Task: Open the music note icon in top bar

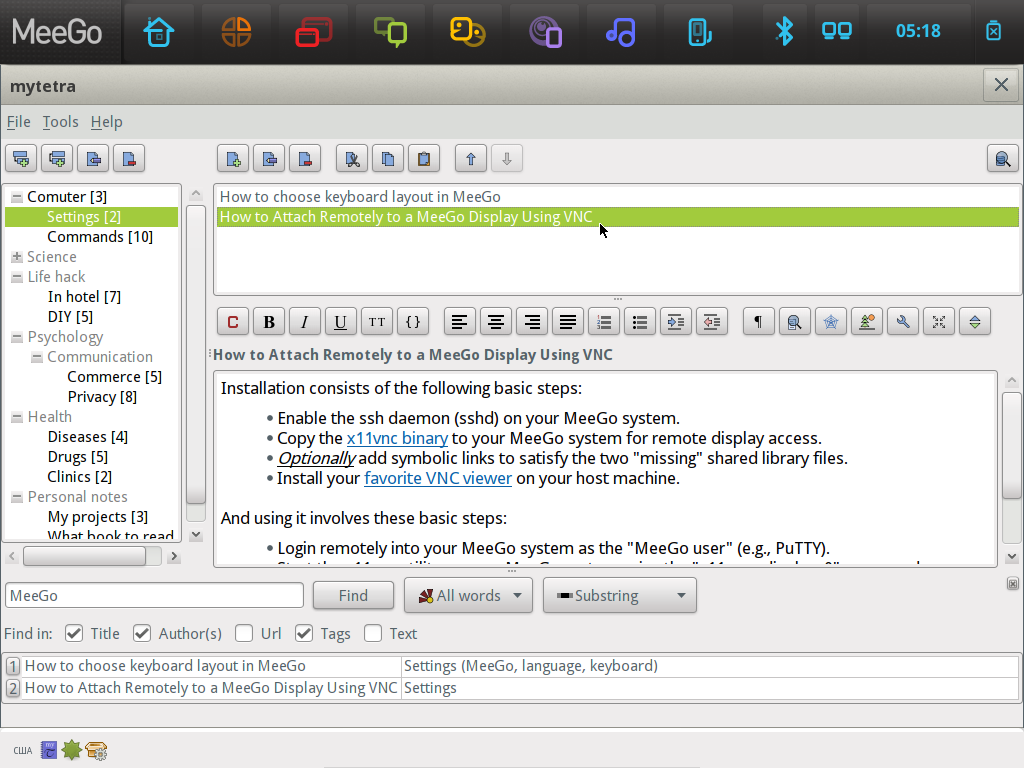Action: (x=620, y=32)
